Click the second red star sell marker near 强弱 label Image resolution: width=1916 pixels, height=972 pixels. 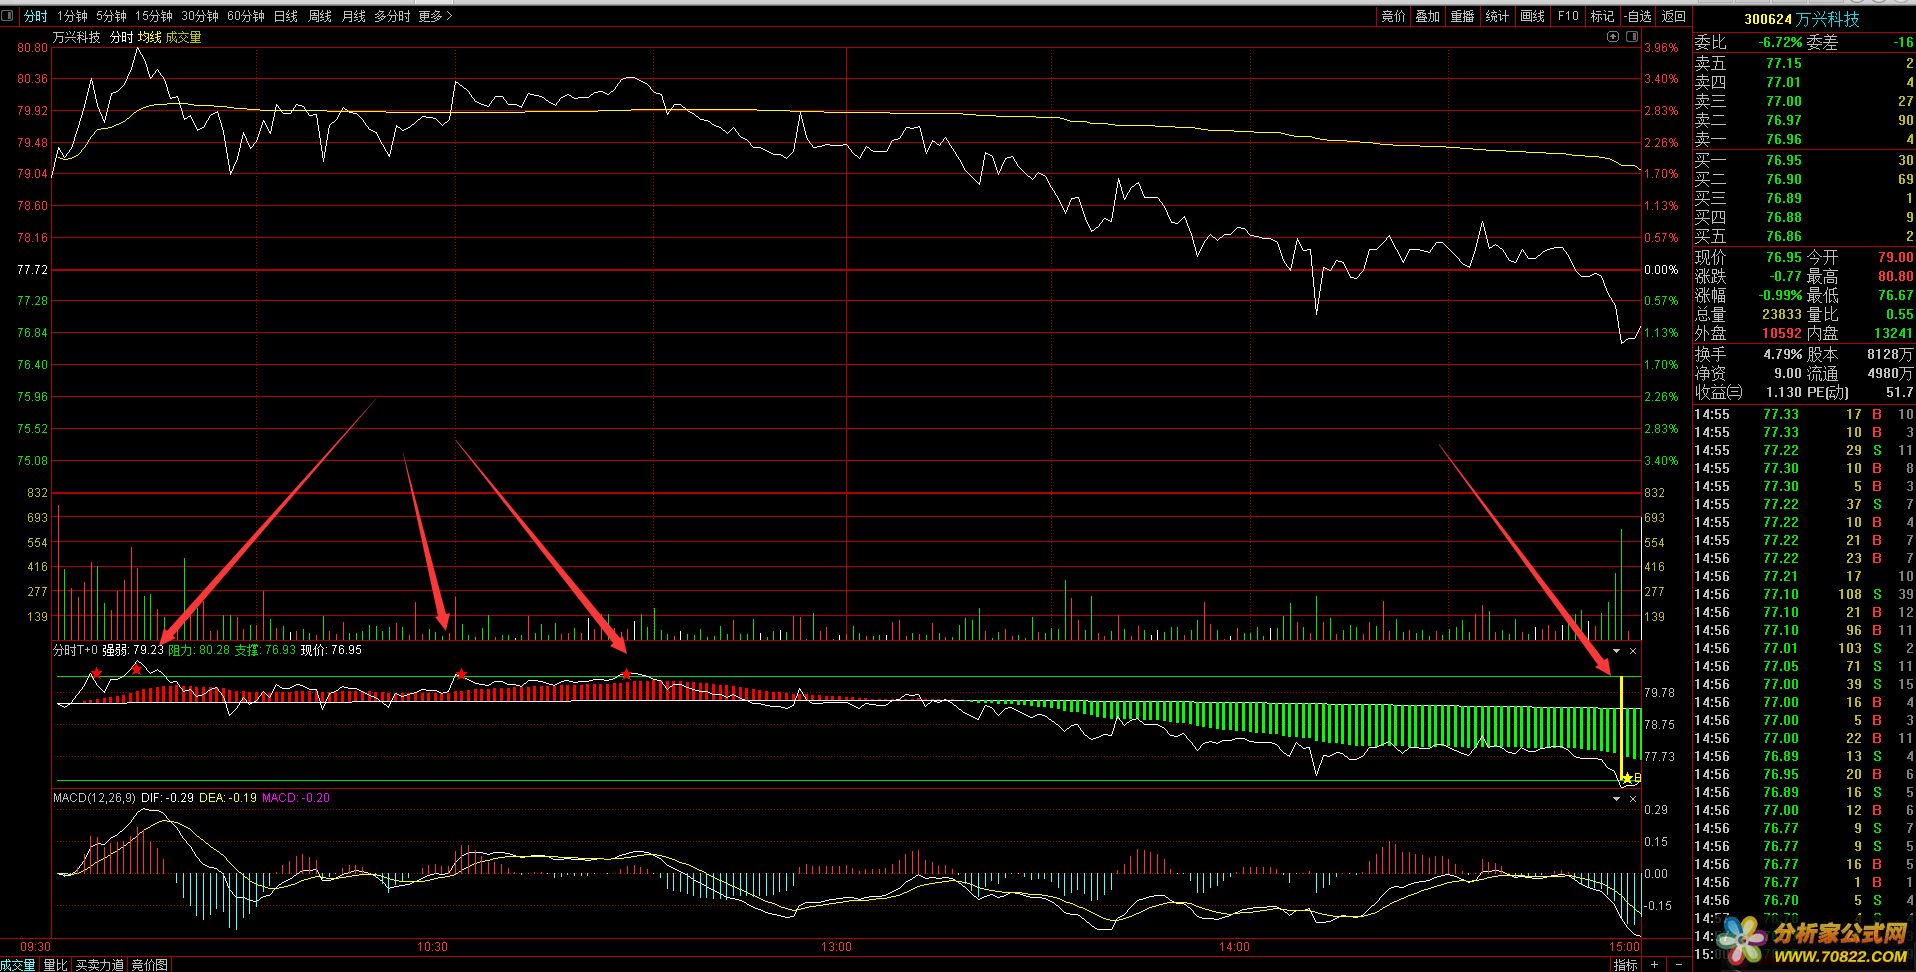click(136, 668)
